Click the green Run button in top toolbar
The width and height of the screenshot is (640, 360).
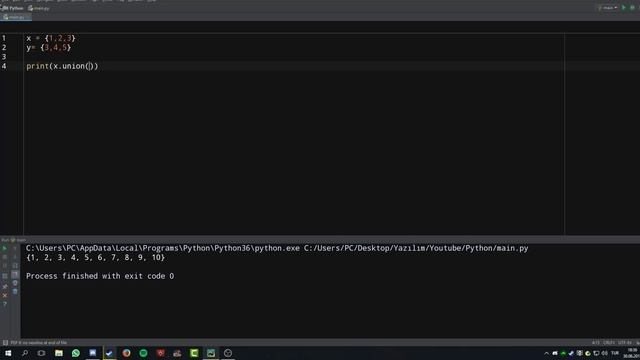(x=623, y=8)
